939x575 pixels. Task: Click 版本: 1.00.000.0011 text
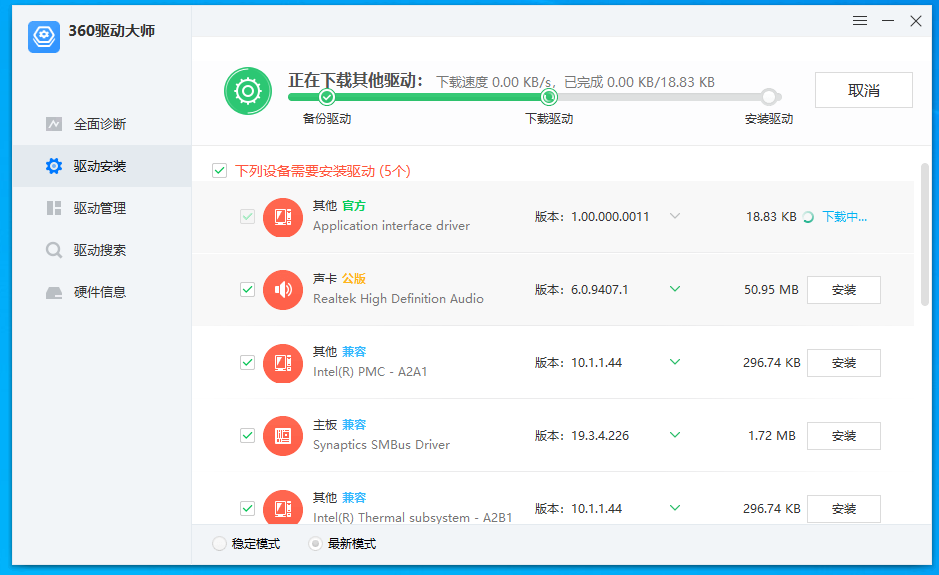pos(592,217)
